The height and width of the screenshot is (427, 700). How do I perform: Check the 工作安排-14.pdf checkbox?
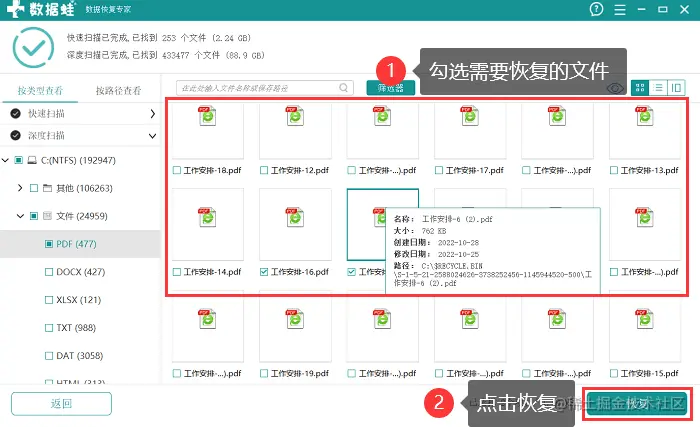click(x=177, y=272)
